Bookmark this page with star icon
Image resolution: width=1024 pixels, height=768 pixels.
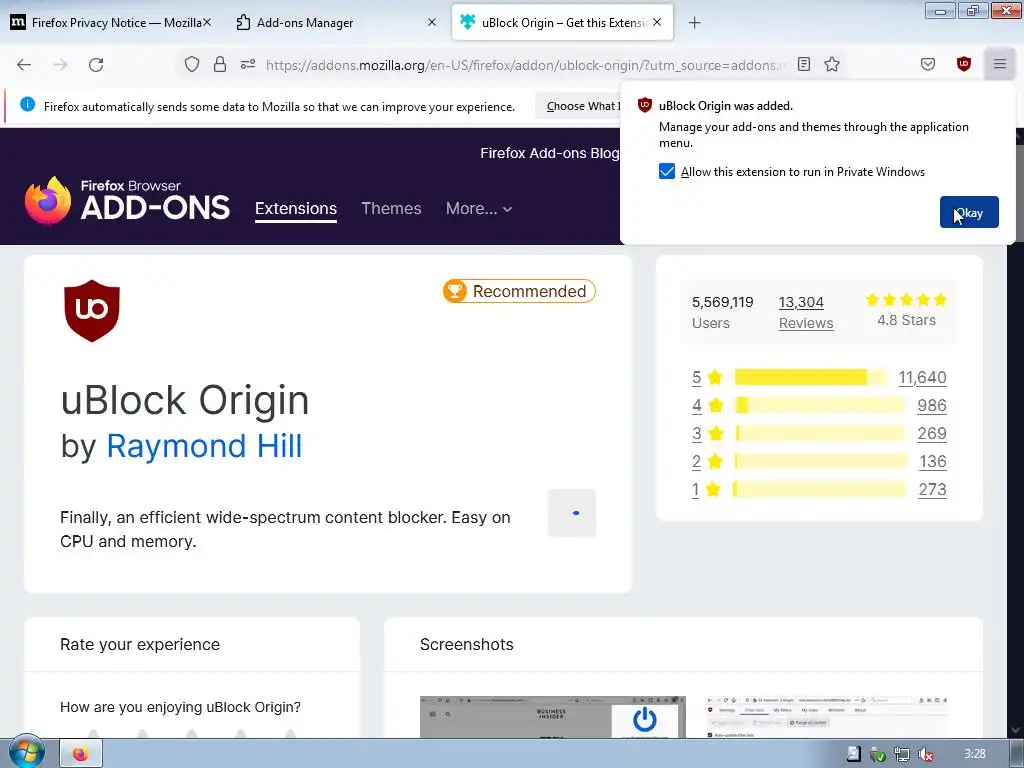click(x=831, y=64)
